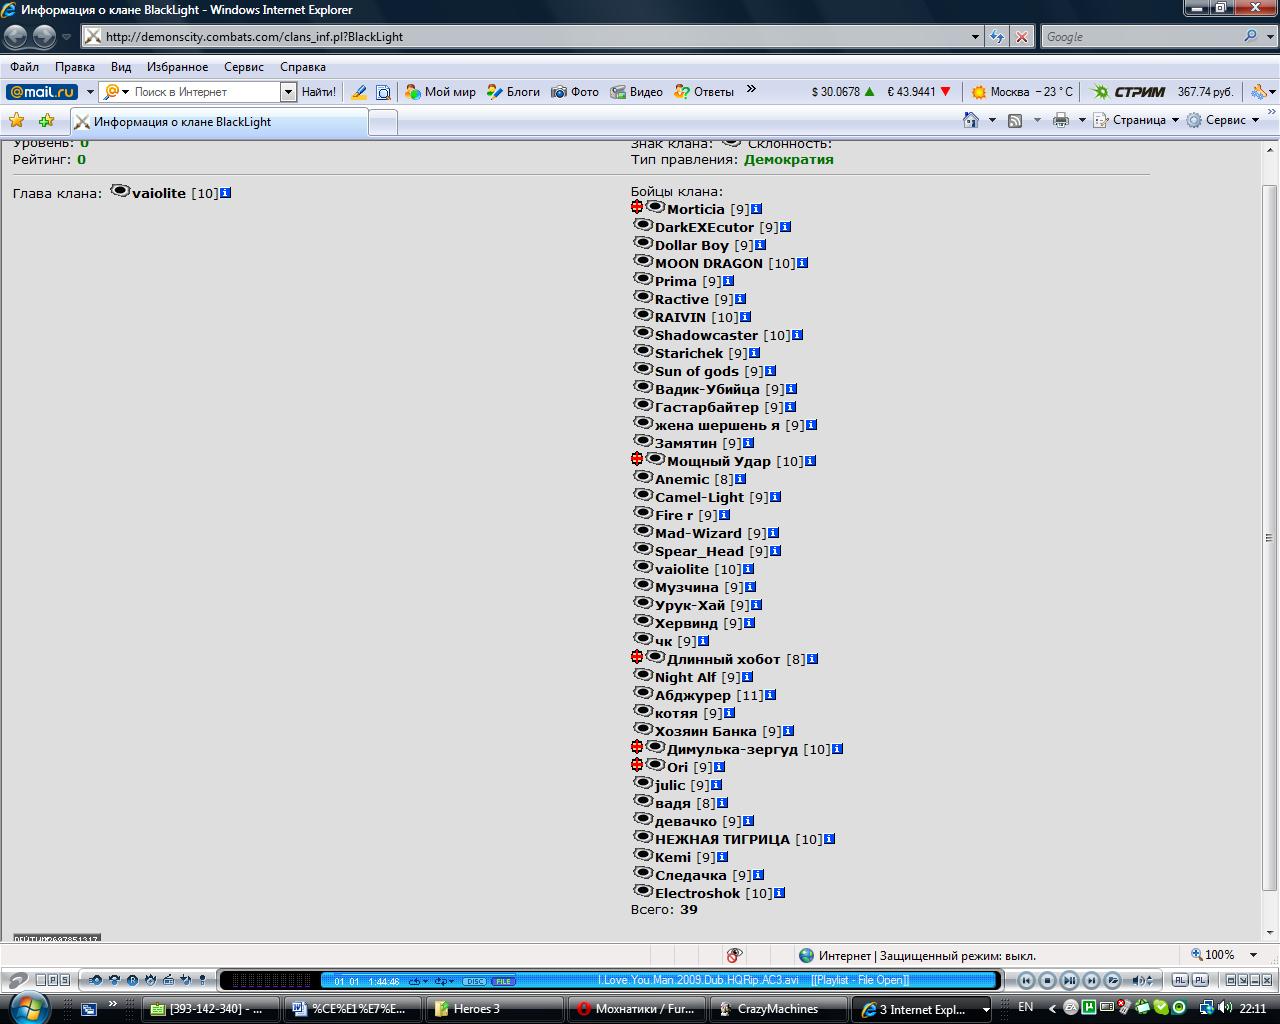Image resolution: width=1280 pixels, height=1024 pixels.
Task: Go back with browser Back arrow
Action: point(15,37)
